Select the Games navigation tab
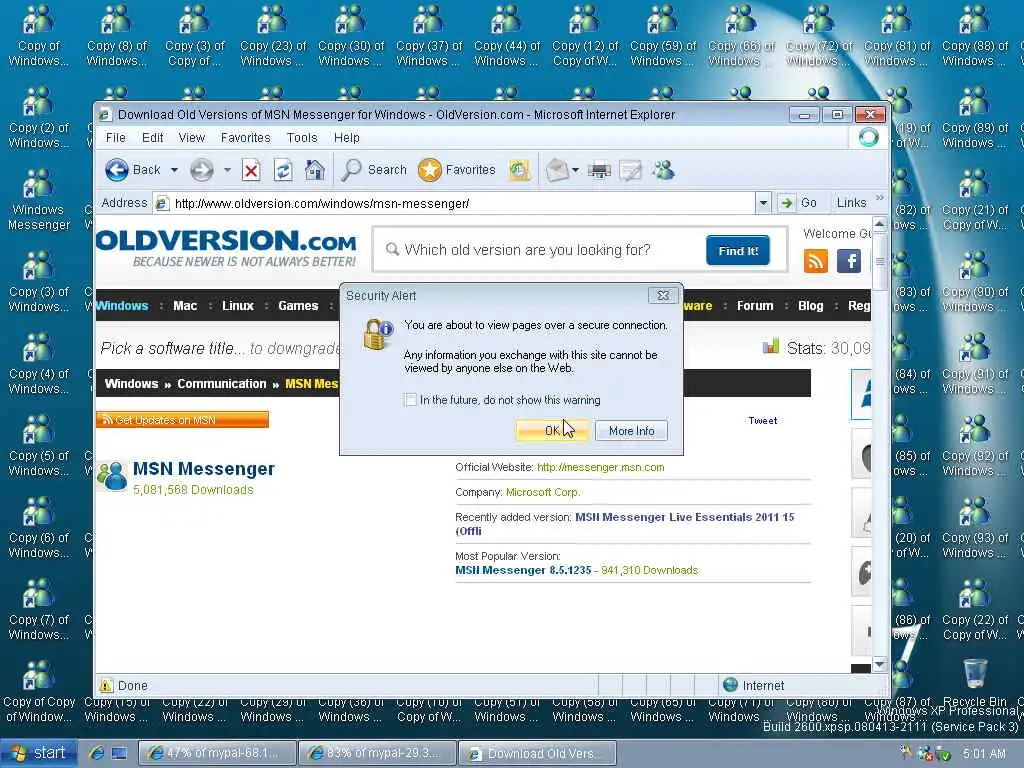Image resolution: width=1024 pixels, height=768 pixels. pos(298,306)
